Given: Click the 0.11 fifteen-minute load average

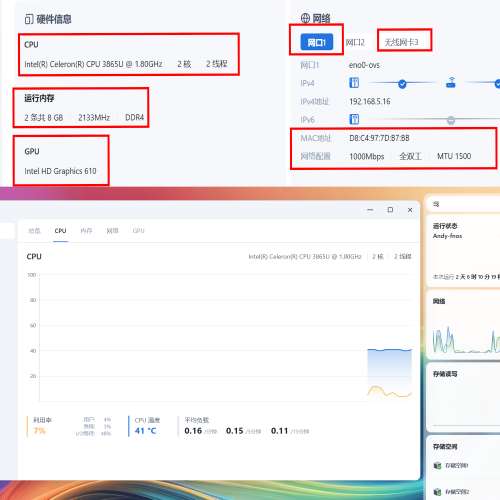Looking at the screenshot, I should coord(280,431).
